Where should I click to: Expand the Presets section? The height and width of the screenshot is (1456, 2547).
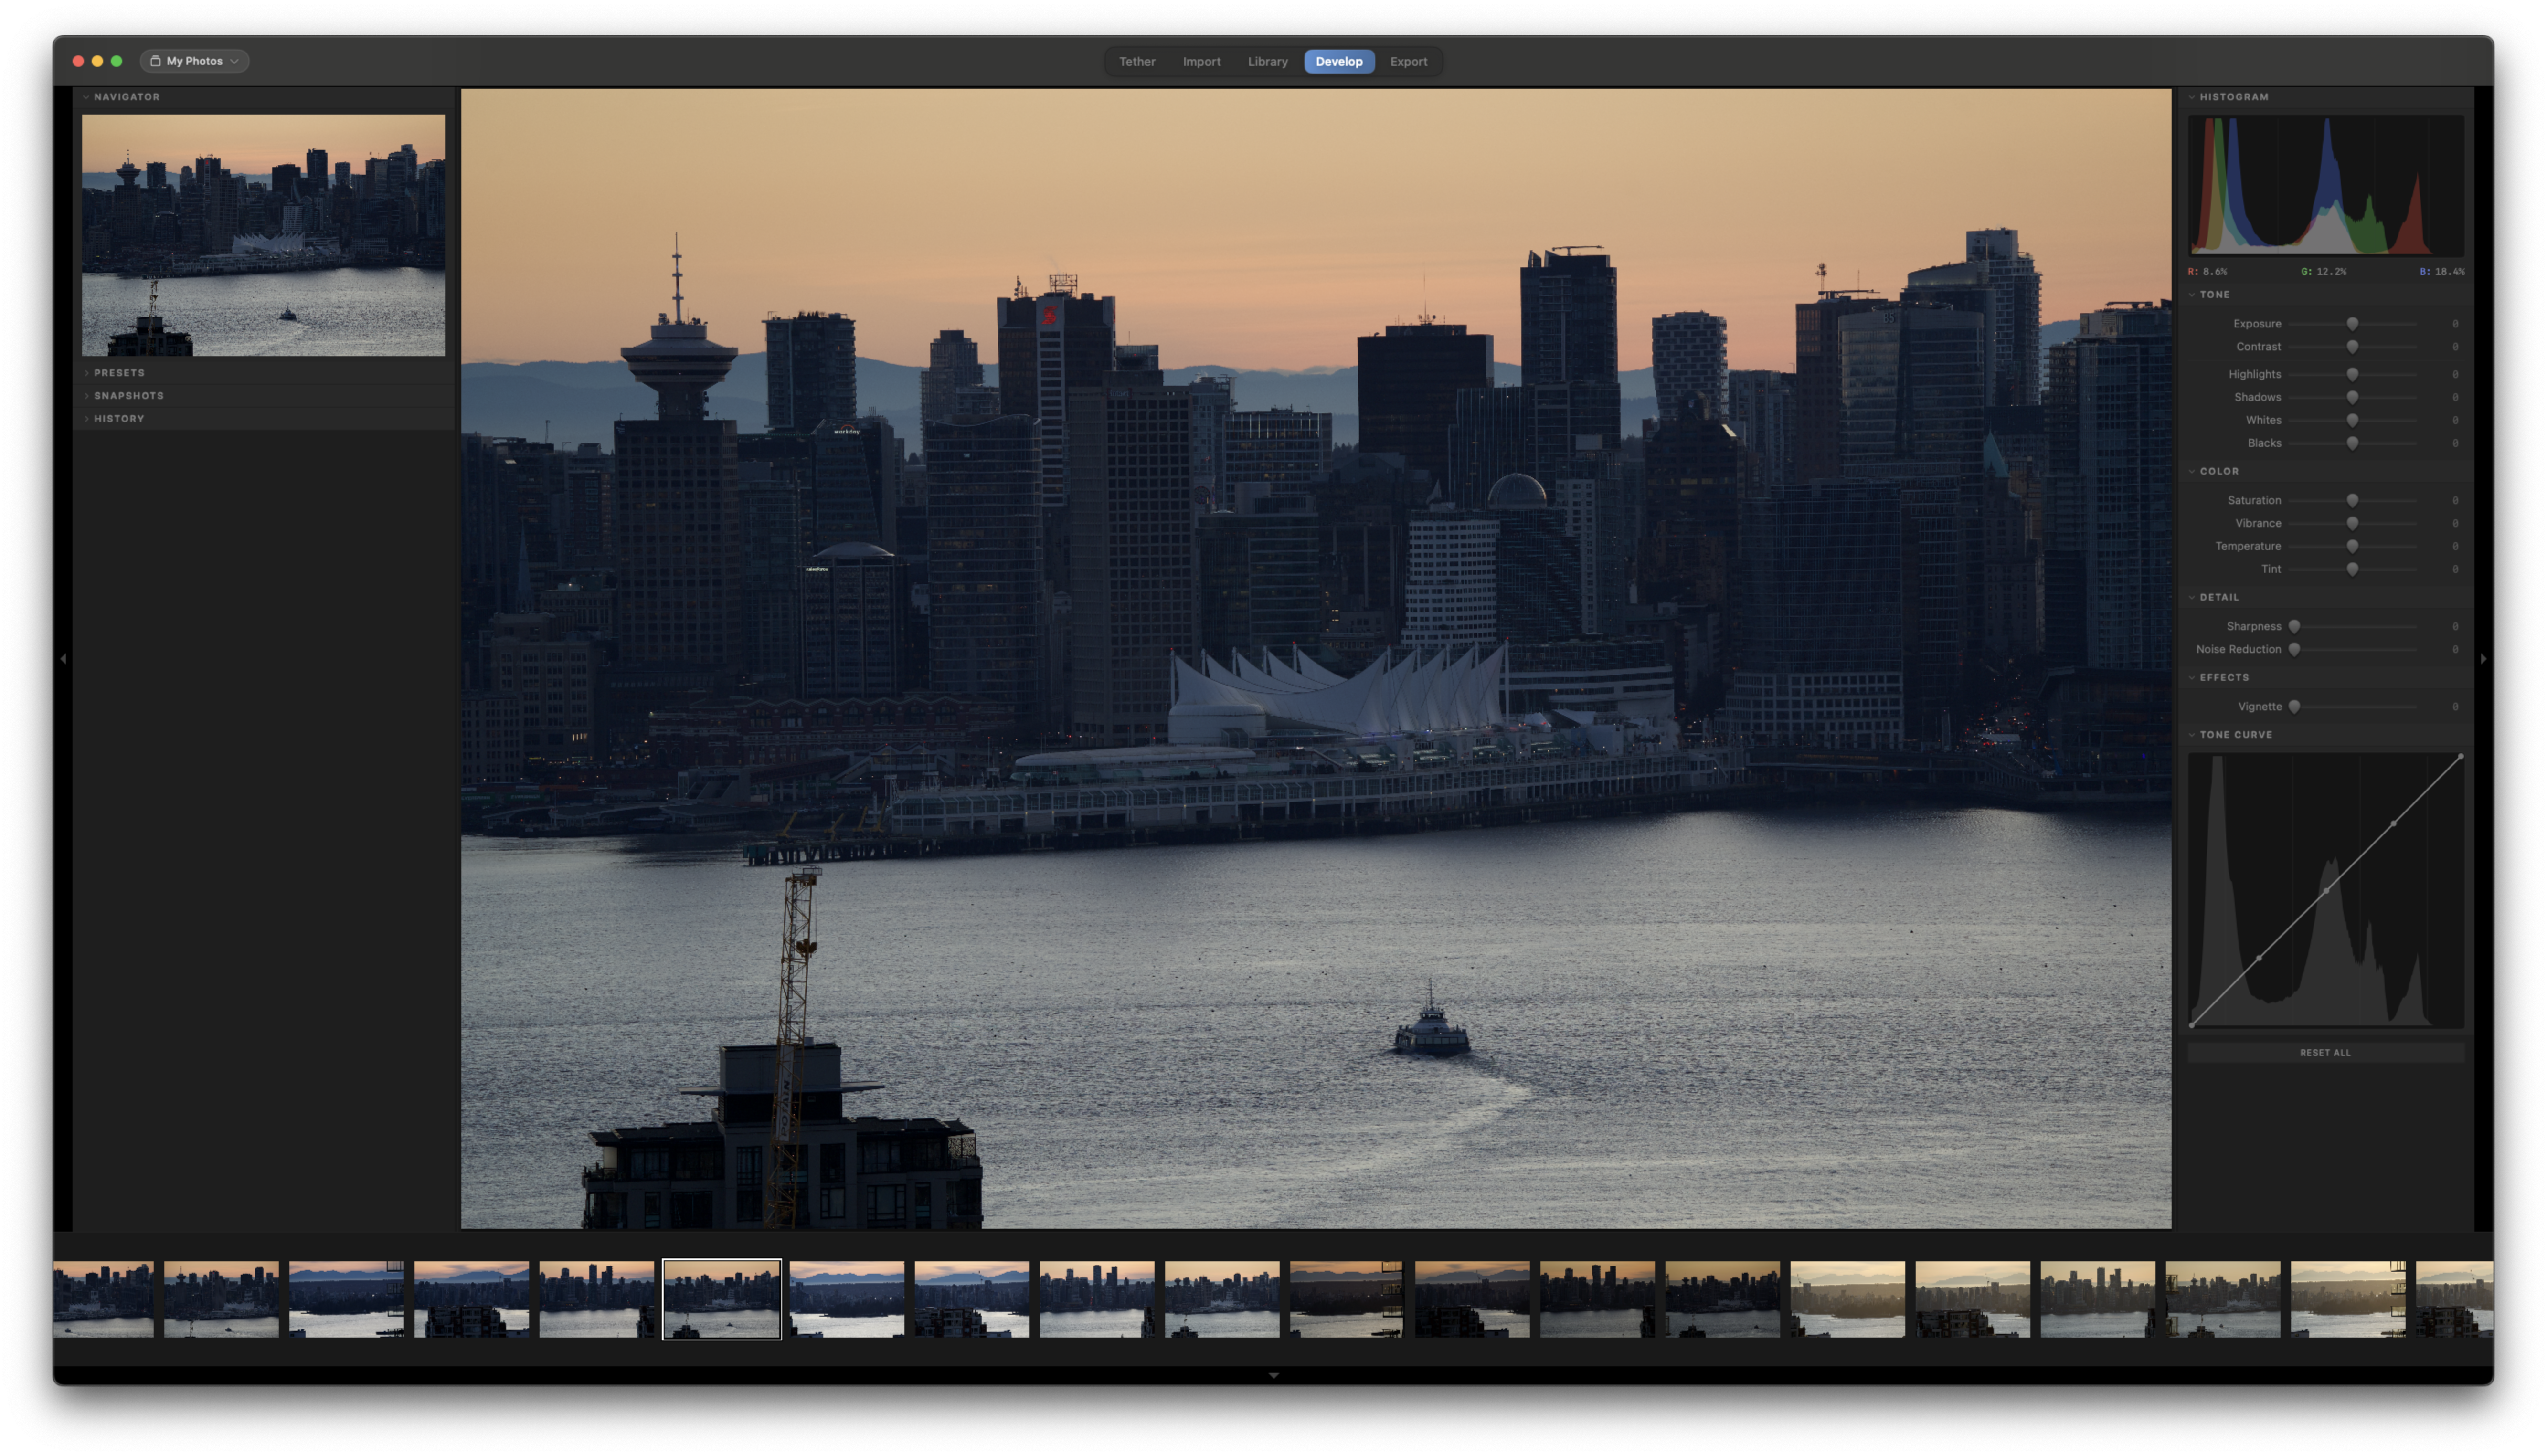[119, 373]
